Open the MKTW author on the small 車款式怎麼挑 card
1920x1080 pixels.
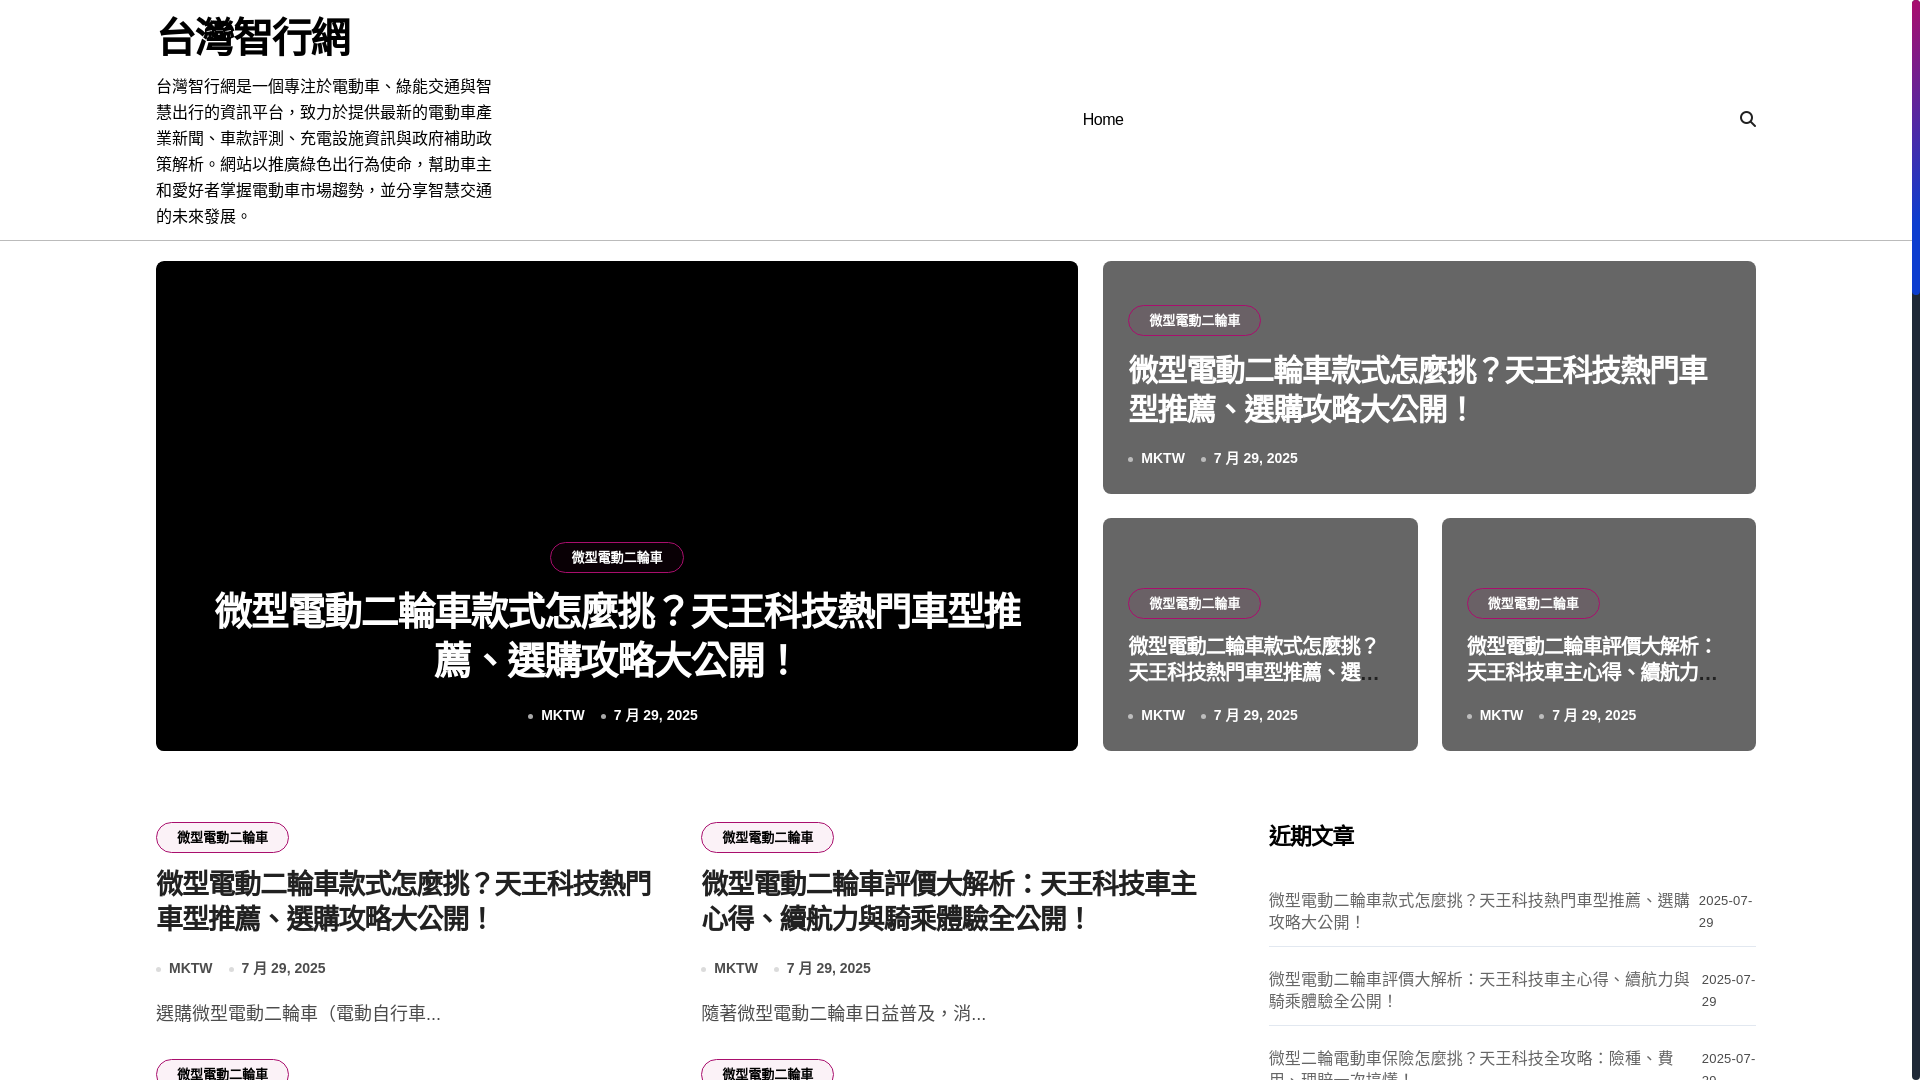click(x=1162, y=715)
